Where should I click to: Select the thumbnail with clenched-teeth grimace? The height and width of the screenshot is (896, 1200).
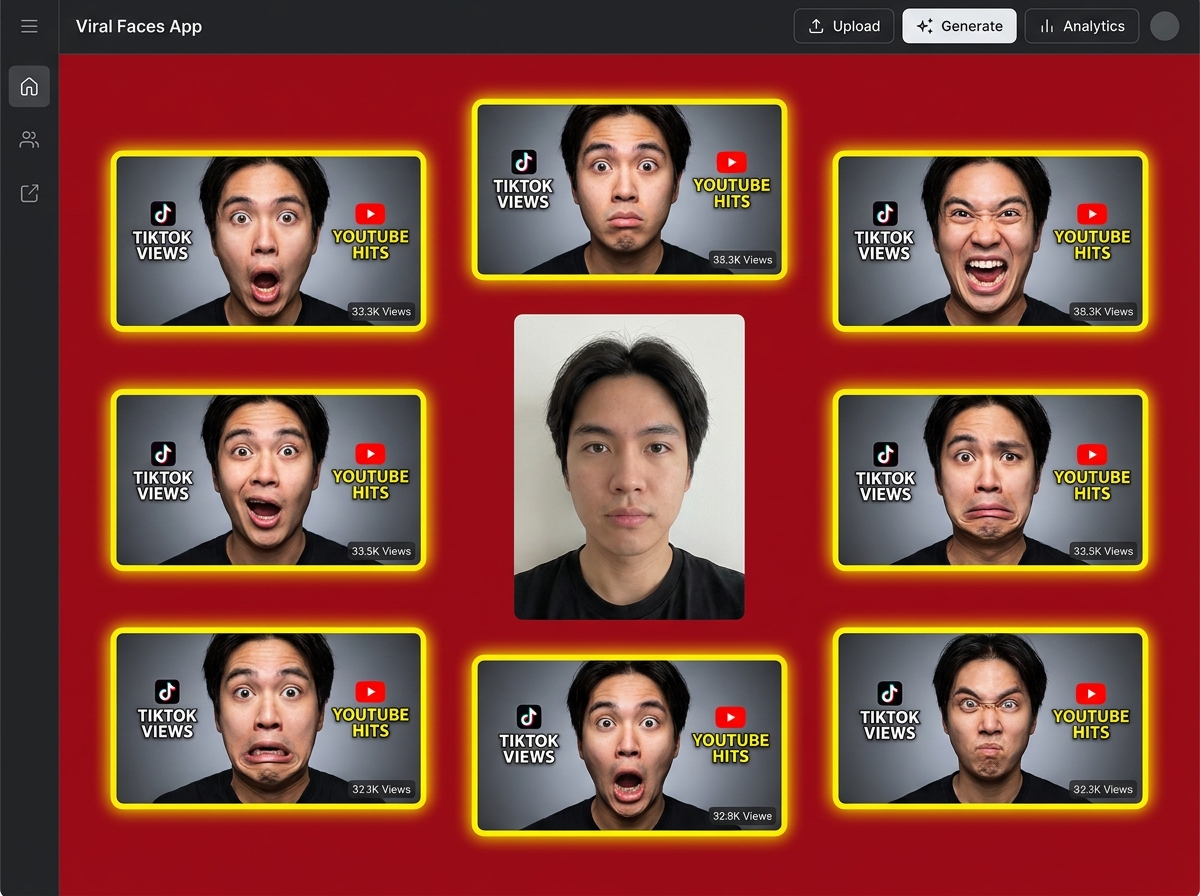pyautogui.click(x=268, y=718)
